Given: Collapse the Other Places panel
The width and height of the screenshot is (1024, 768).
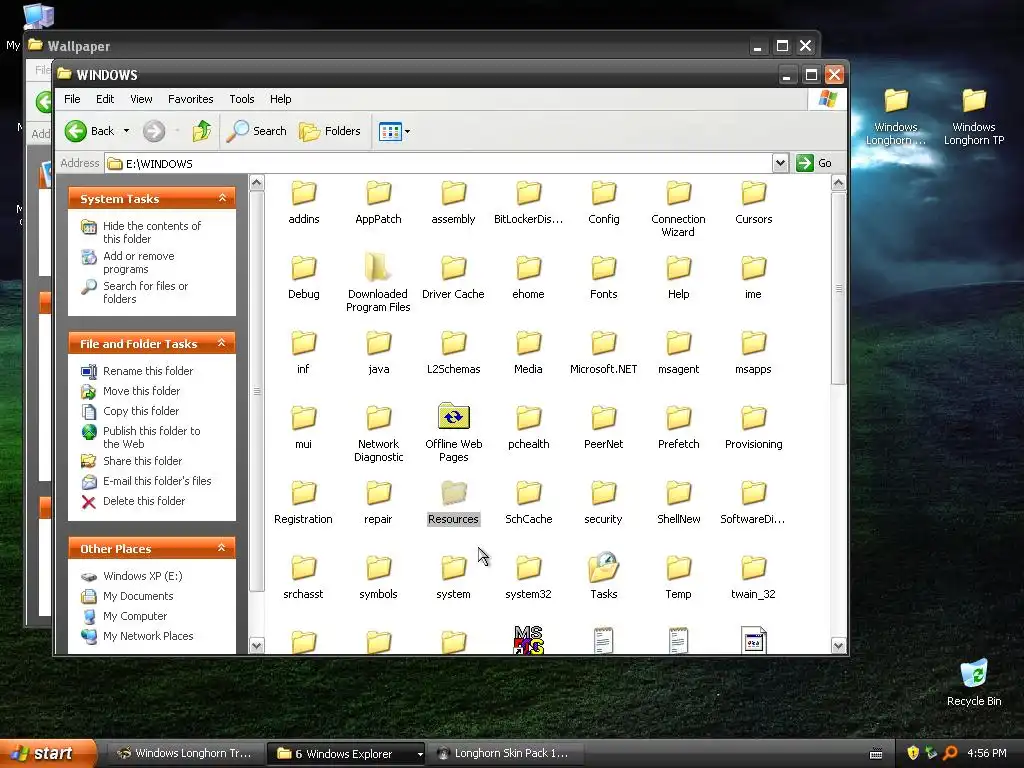Looking at the screenshot, I should (222, 548).
